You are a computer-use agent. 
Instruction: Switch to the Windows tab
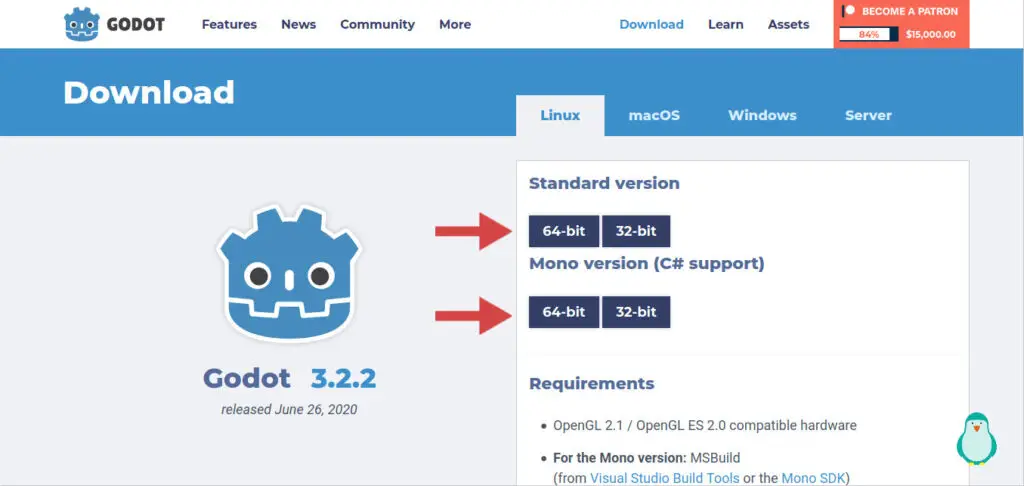pyautogui.click(x=762, y=116)
